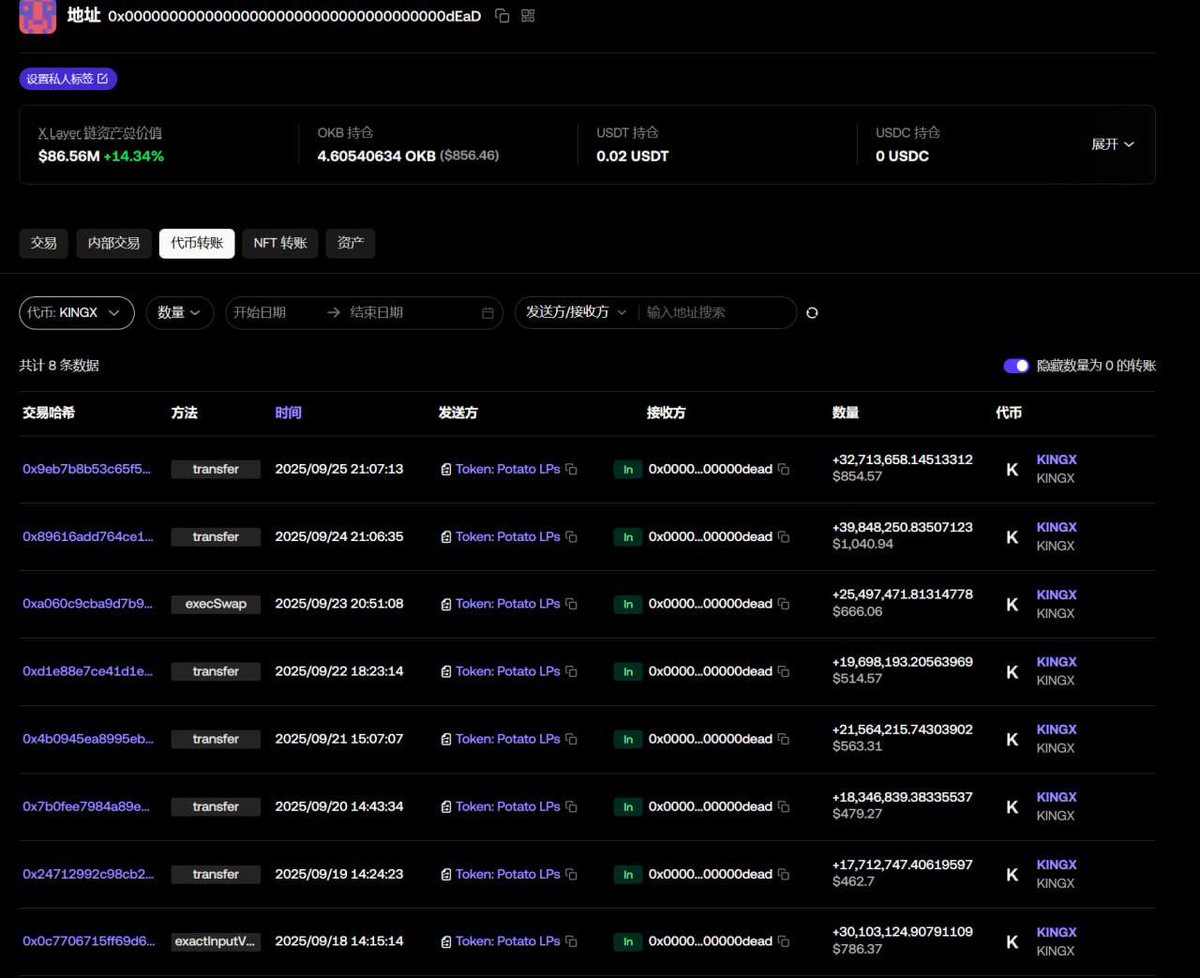Open calendar icon in date range
1200x978 pixels.
(x=488, y=313)
